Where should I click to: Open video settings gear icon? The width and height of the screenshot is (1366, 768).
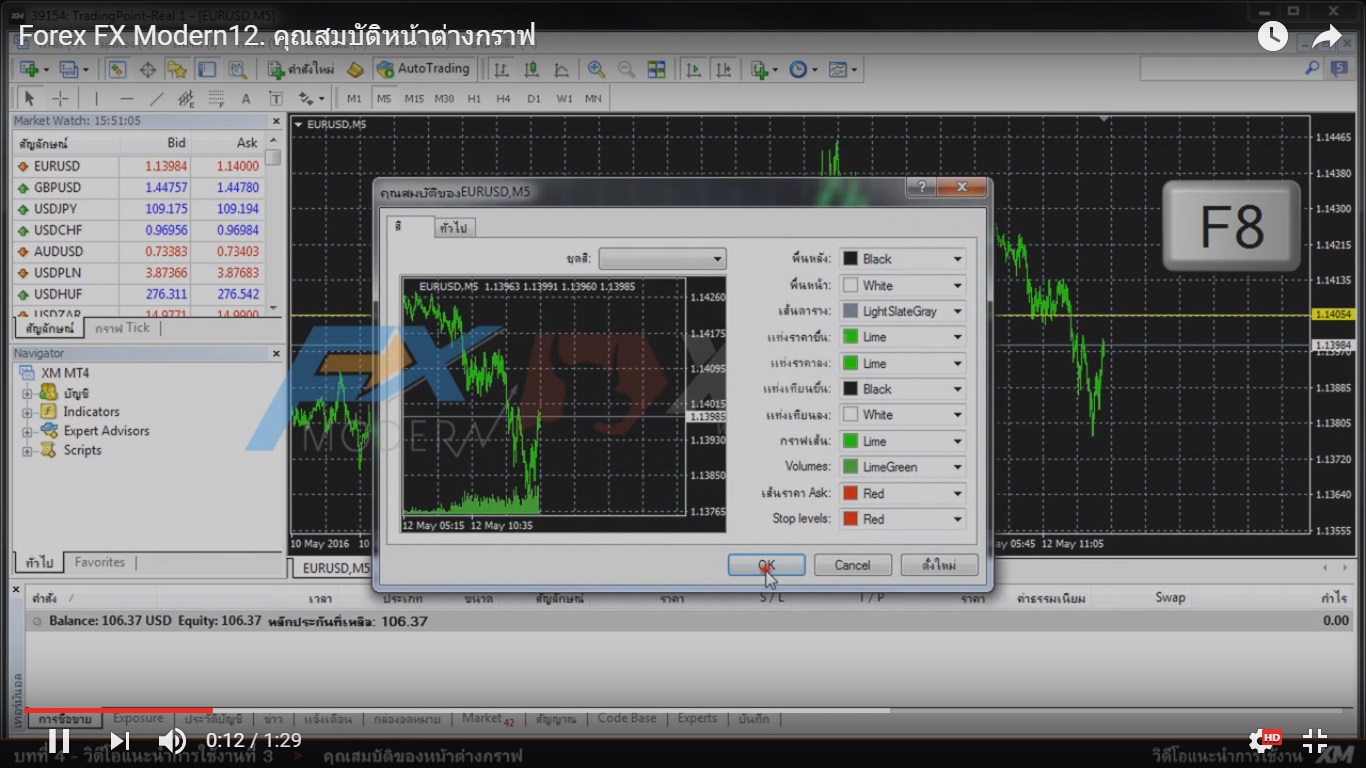pos(1262,741)
